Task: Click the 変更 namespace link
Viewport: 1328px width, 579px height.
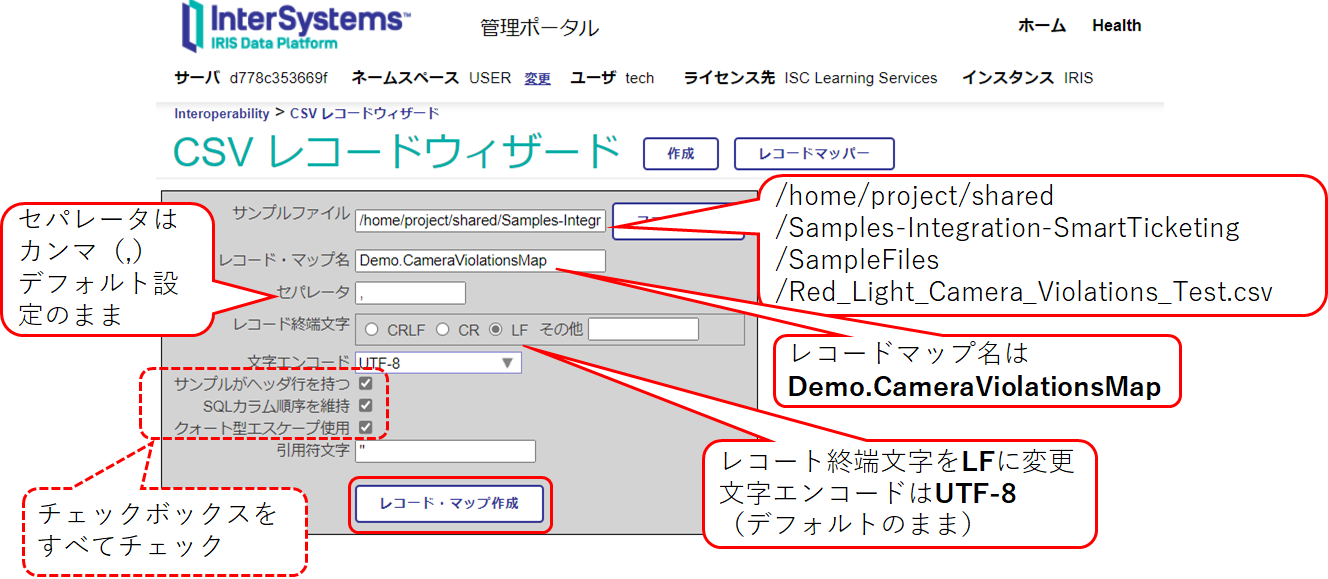Action: (537, 78)
